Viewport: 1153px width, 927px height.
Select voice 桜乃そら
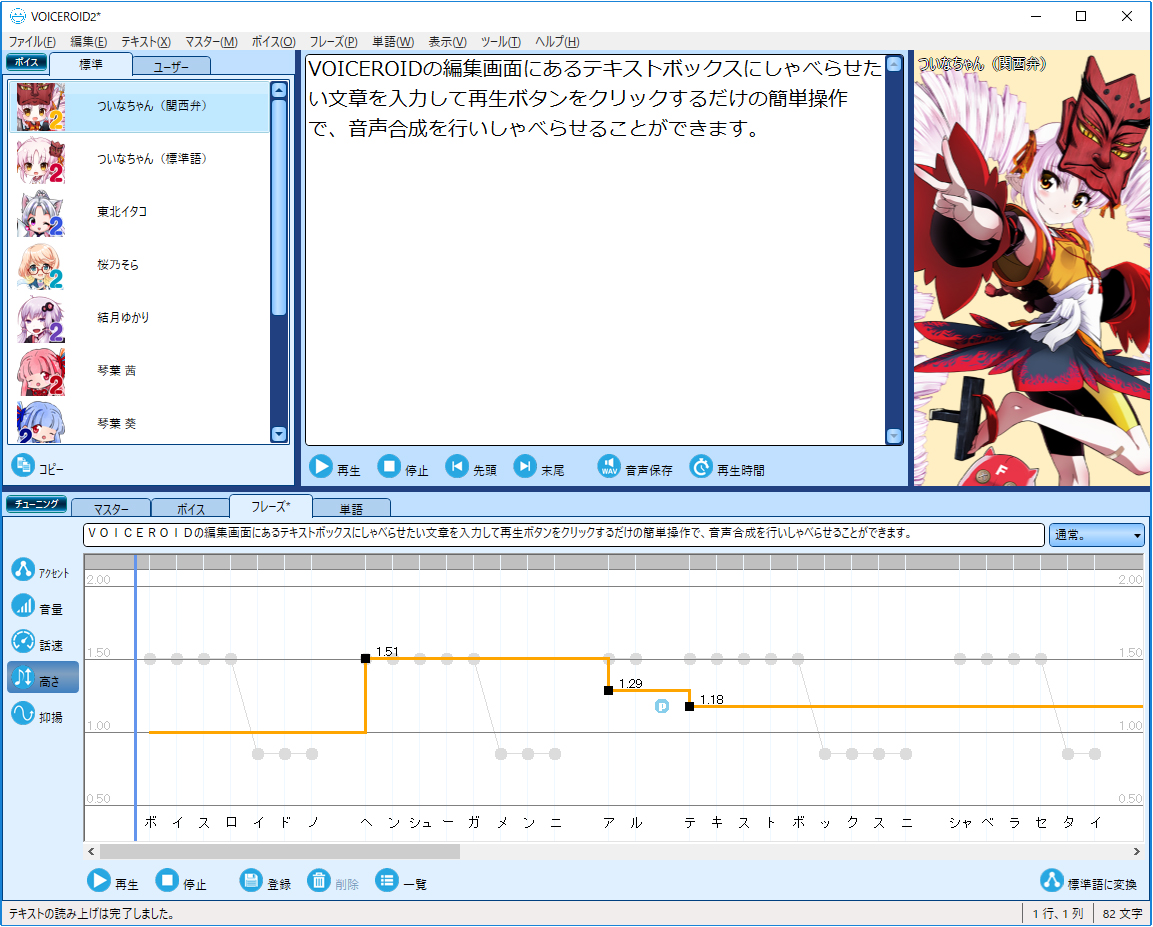(139, 265)
